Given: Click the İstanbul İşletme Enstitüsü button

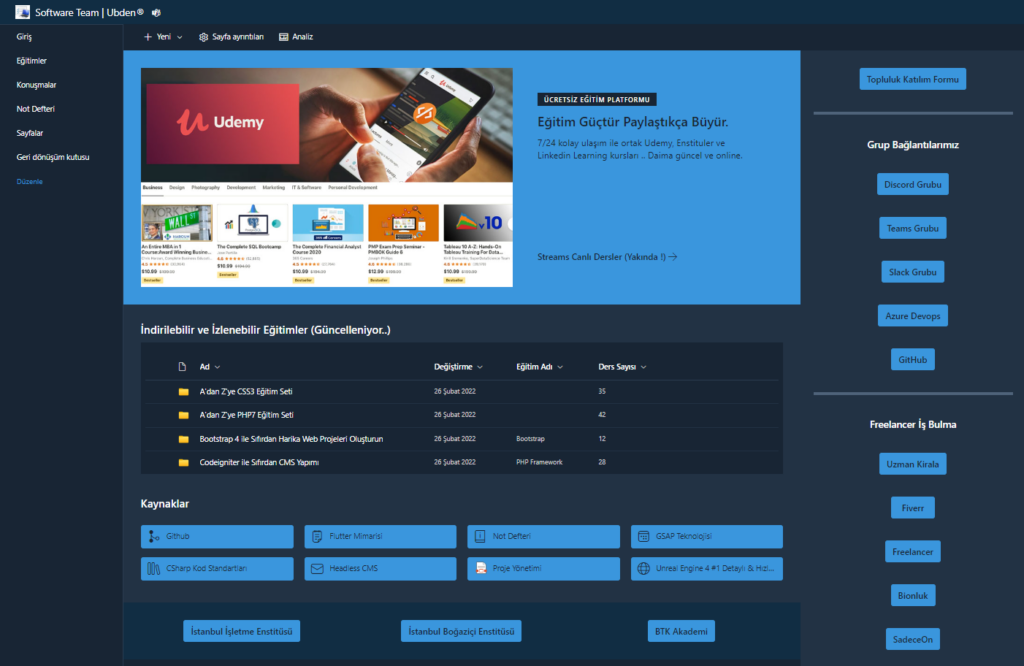Looking at the screenshot, I should point(242,631).
